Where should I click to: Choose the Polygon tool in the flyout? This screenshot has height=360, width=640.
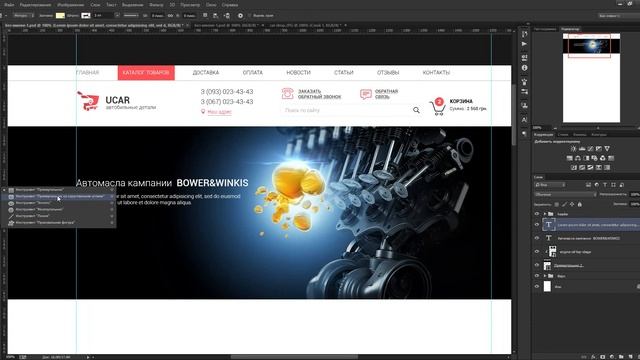click(x=60, y=209)
